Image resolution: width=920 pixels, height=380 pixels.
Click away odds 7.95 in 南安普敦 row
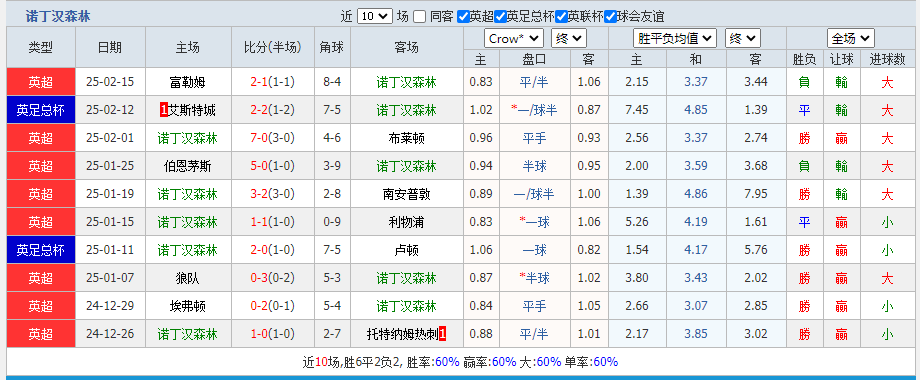[x=756, y=194]
